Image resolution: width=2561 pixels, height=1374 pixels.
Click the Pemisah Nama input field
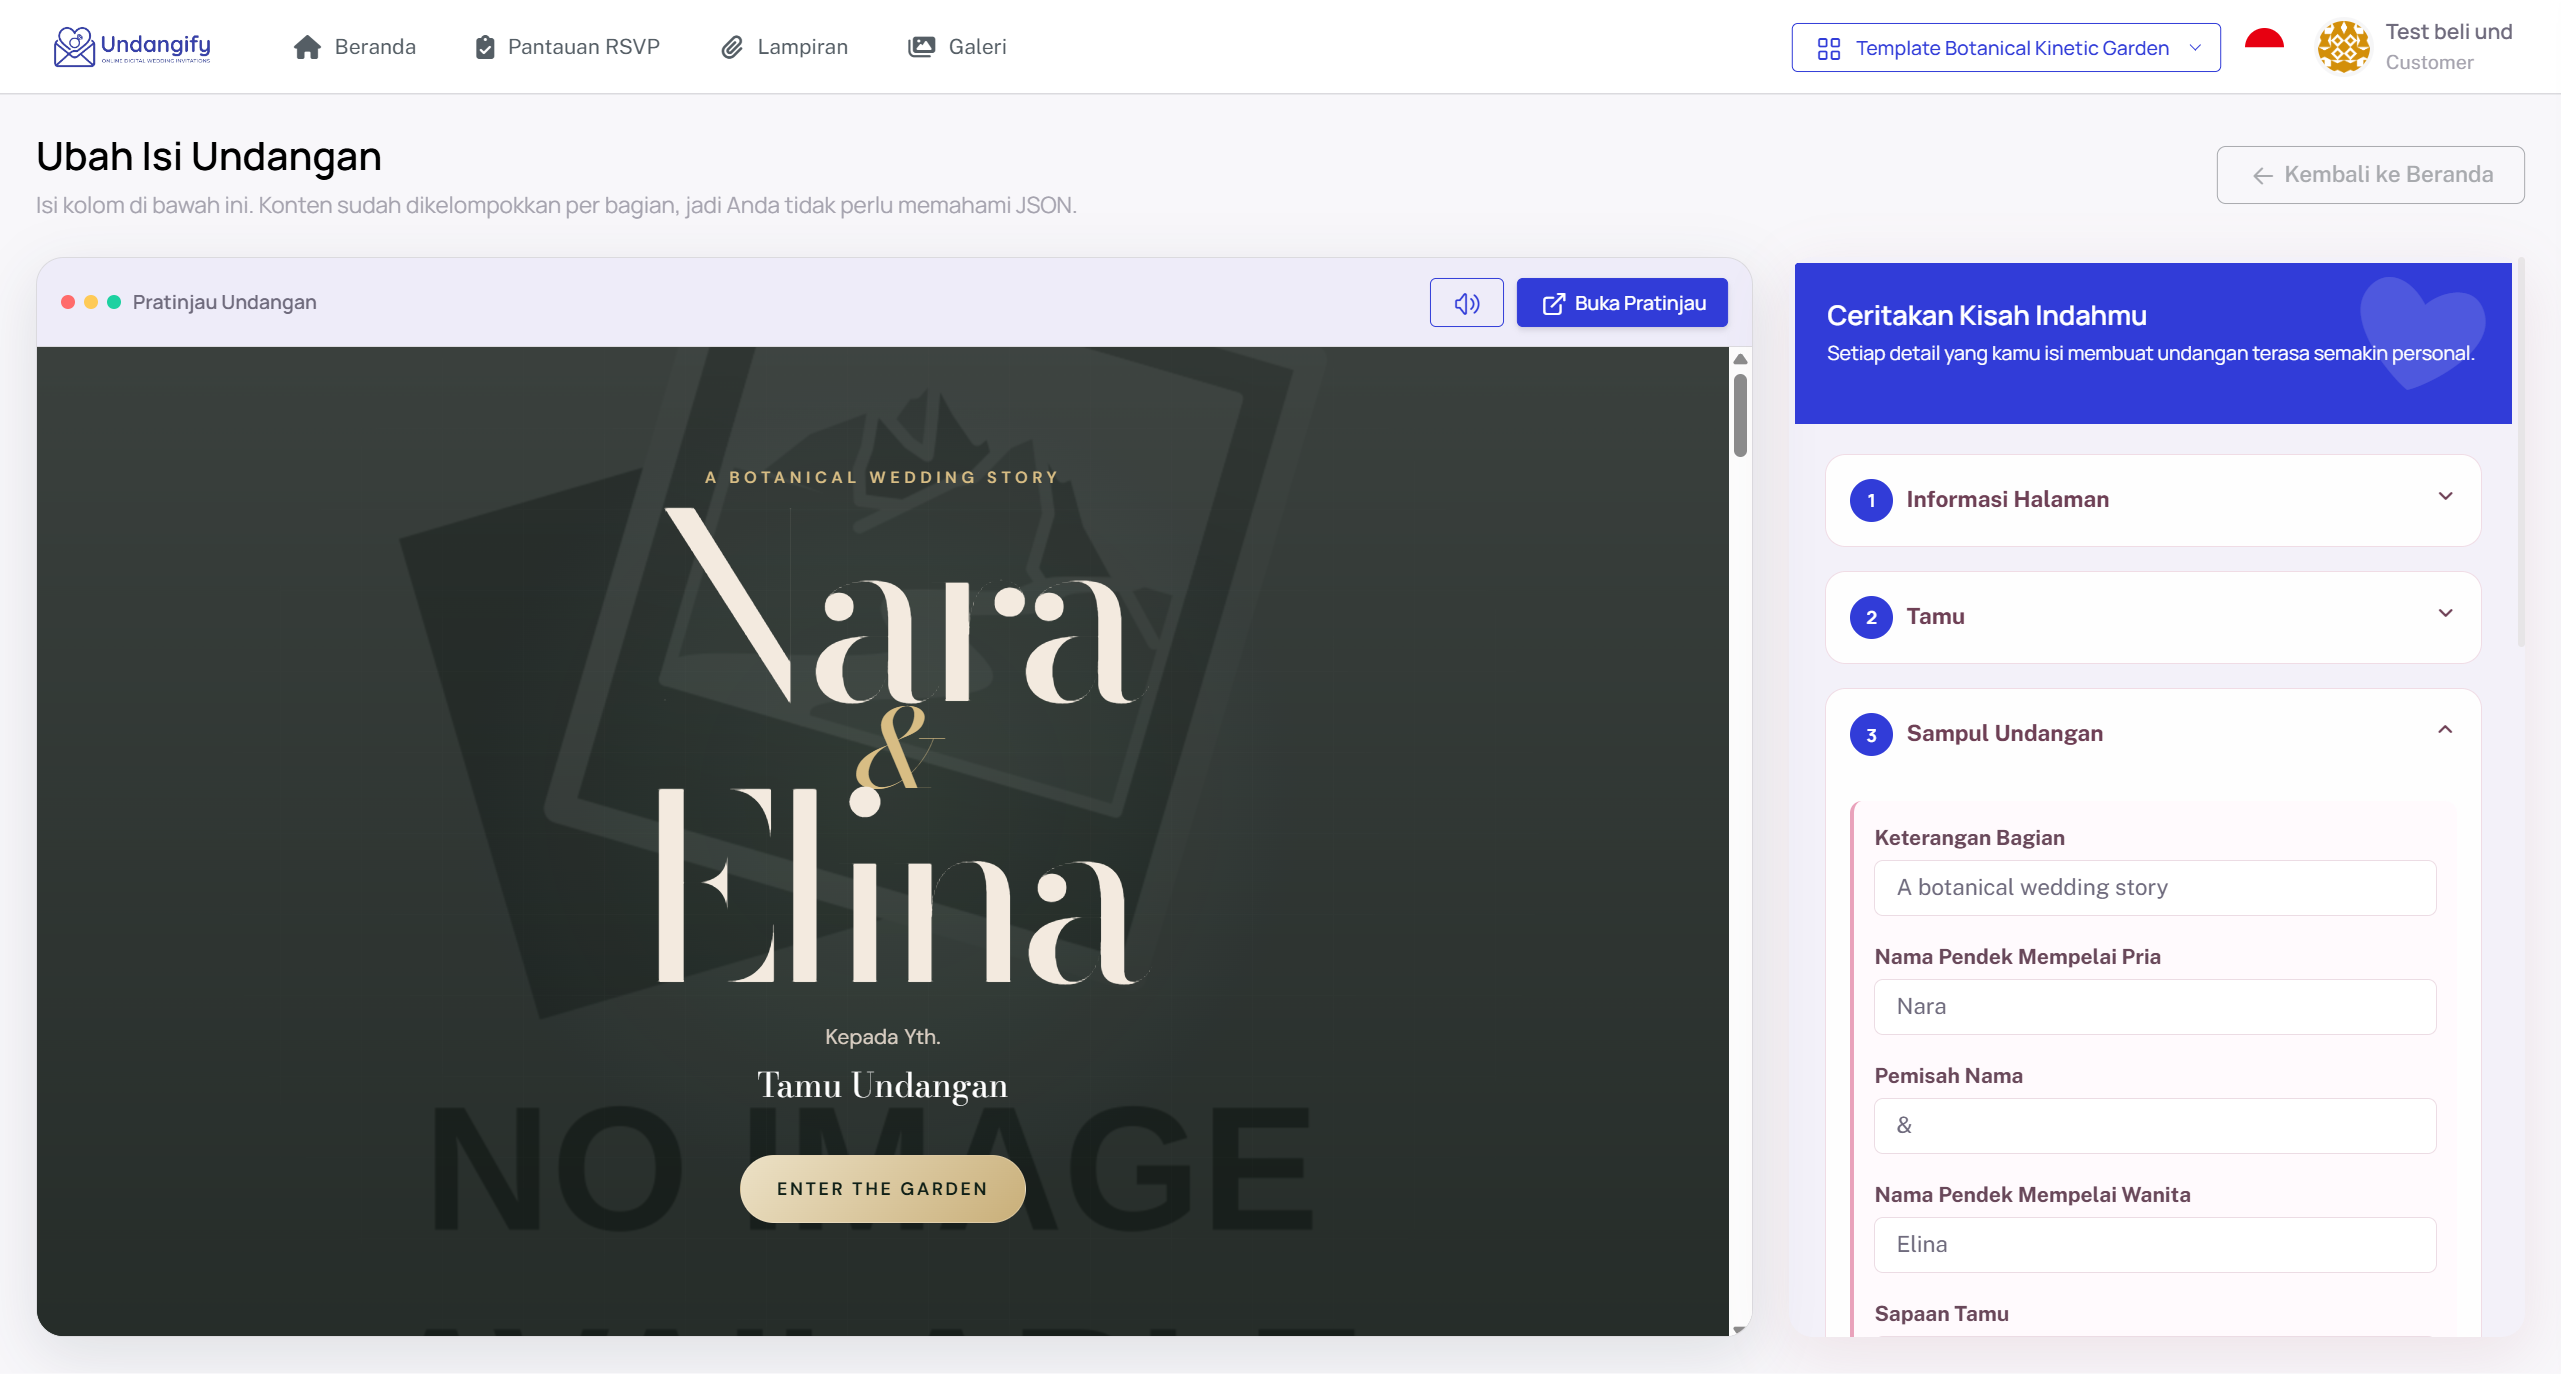click(2154, 1126)
